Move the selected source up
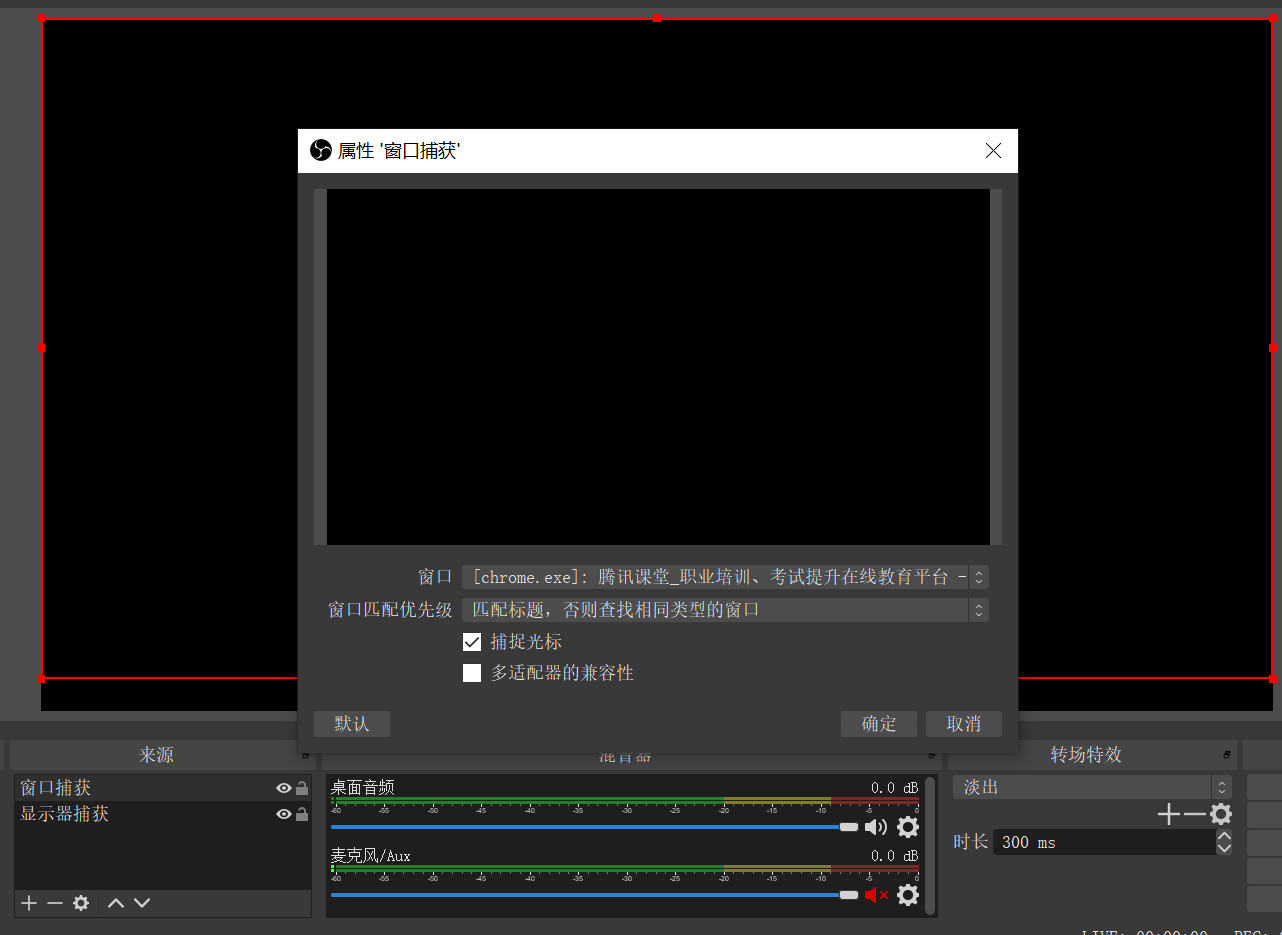Screen dimensions: 1282x935 [116, 903]
